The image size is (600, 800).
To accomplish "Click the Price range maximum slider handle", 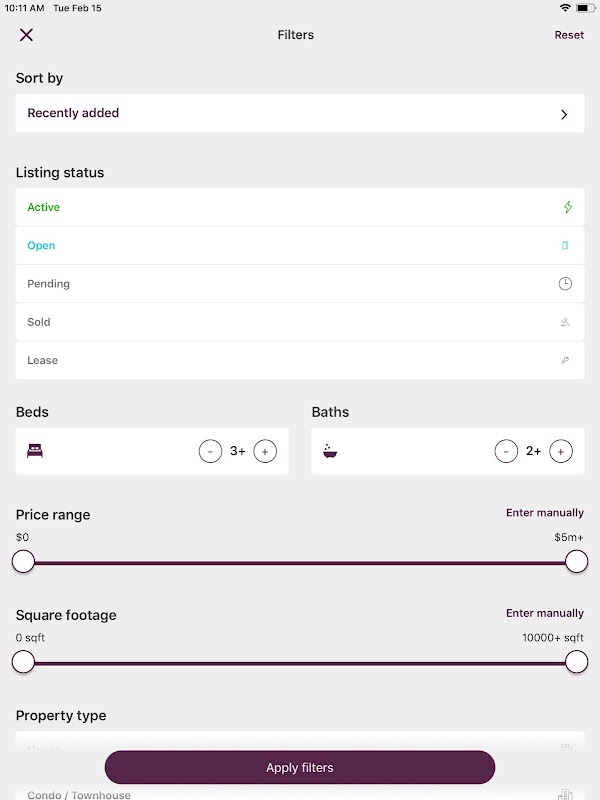I will tap(576, 562).
